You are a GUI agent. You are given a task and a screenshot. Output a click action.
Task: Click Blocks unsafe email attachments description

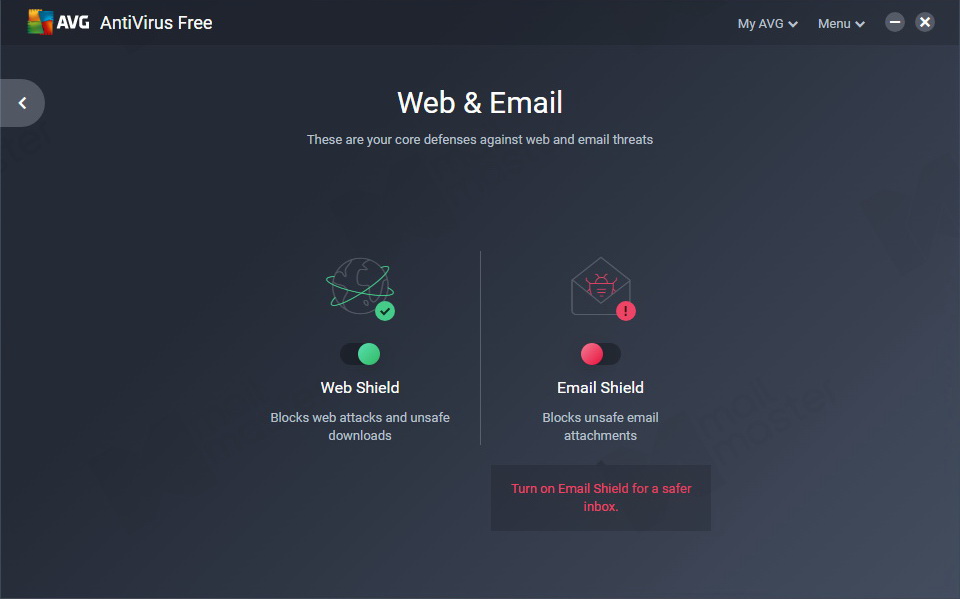tap(601, 426)
